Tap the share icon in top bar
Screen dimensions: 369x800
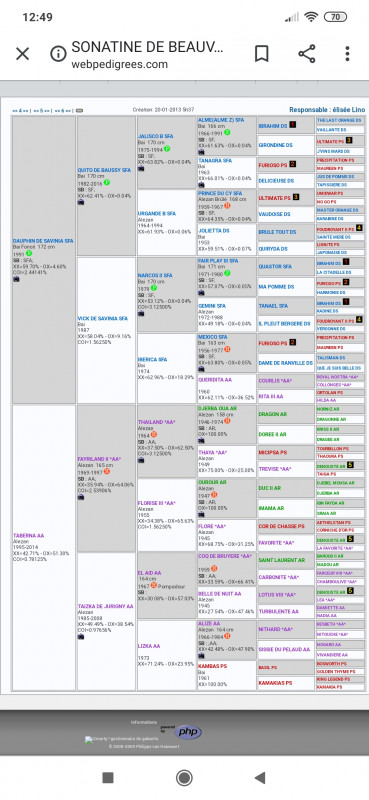[x=306, y=54]
